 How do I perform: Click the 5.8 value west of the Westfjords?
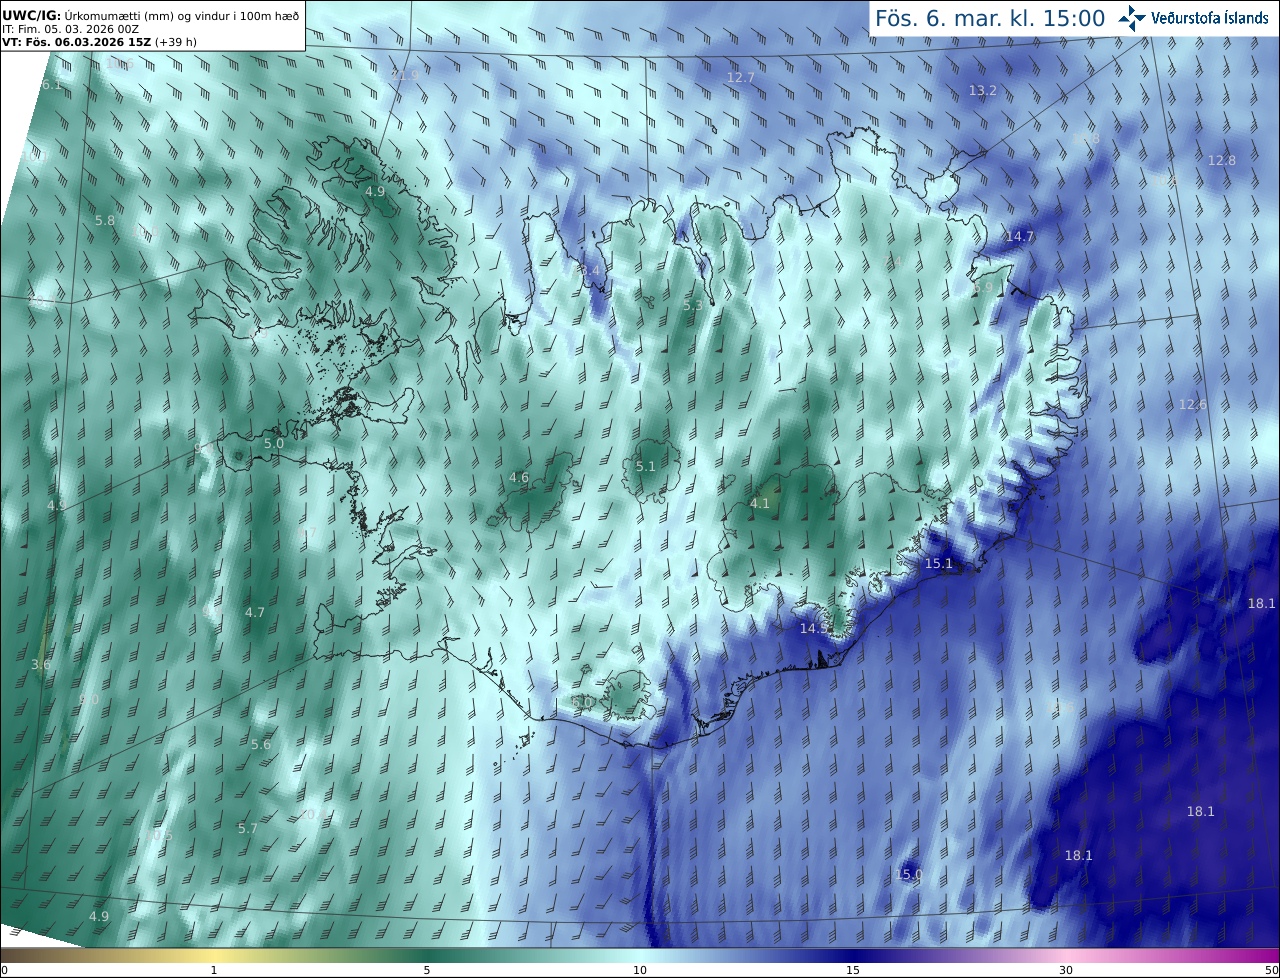105,220
